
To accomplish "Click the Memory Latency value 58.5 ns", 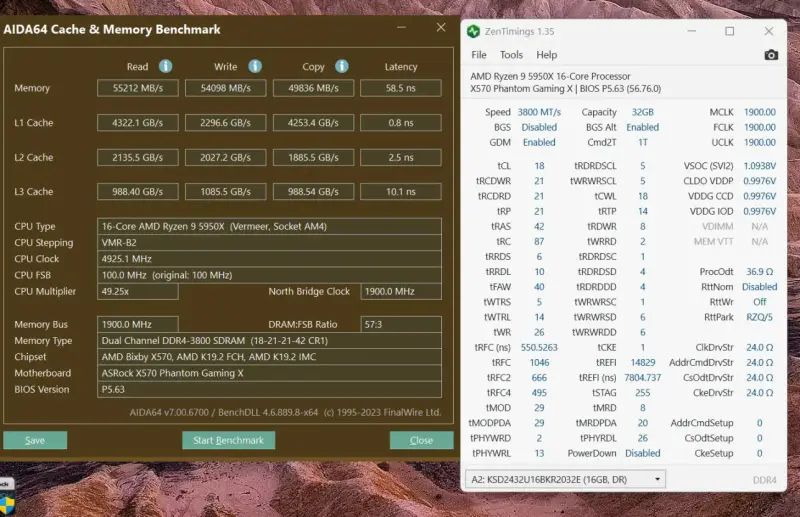I will [401, 88].
